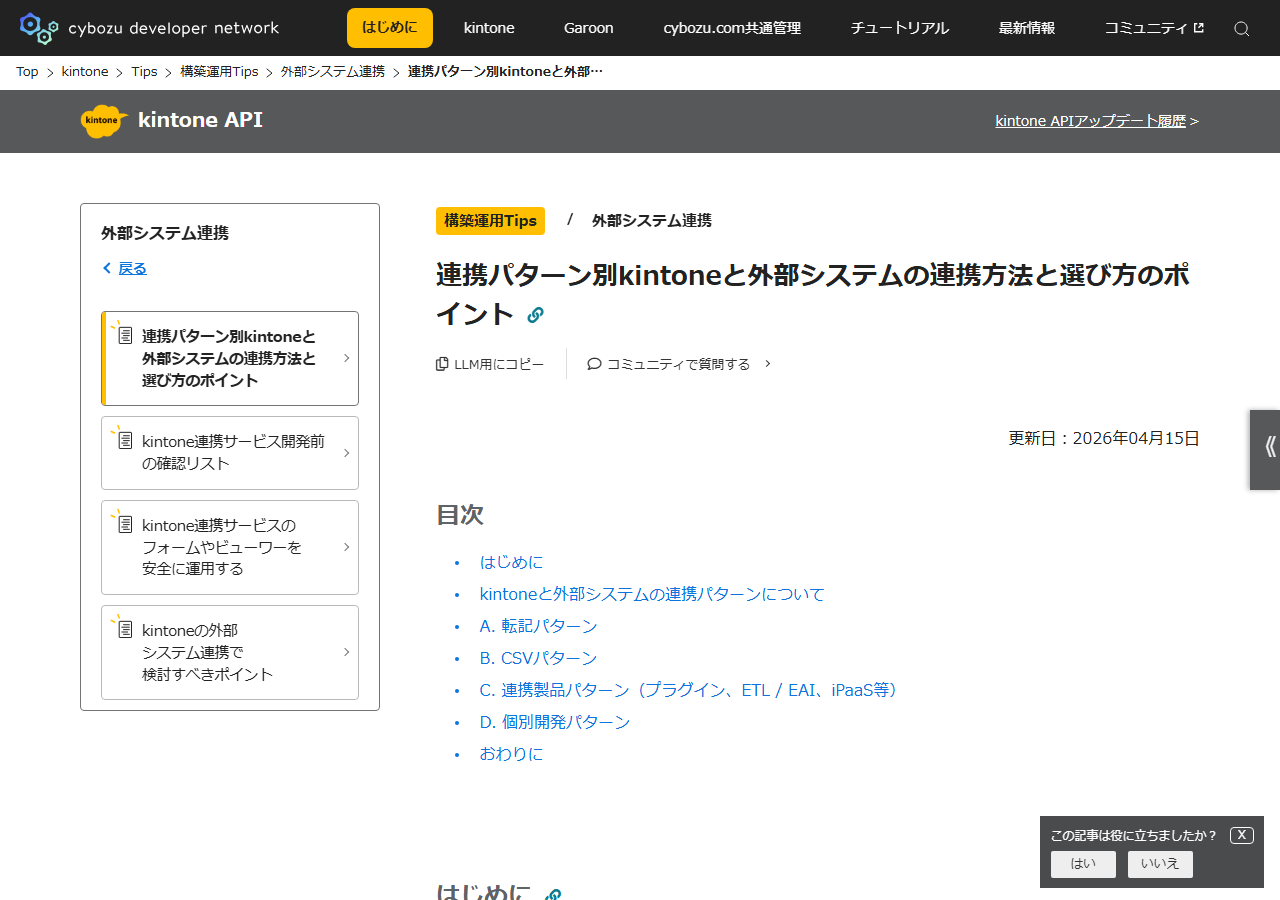Open the コミュニティ external link
This screenshot has width=1280, height=900.
[1154, 28]
